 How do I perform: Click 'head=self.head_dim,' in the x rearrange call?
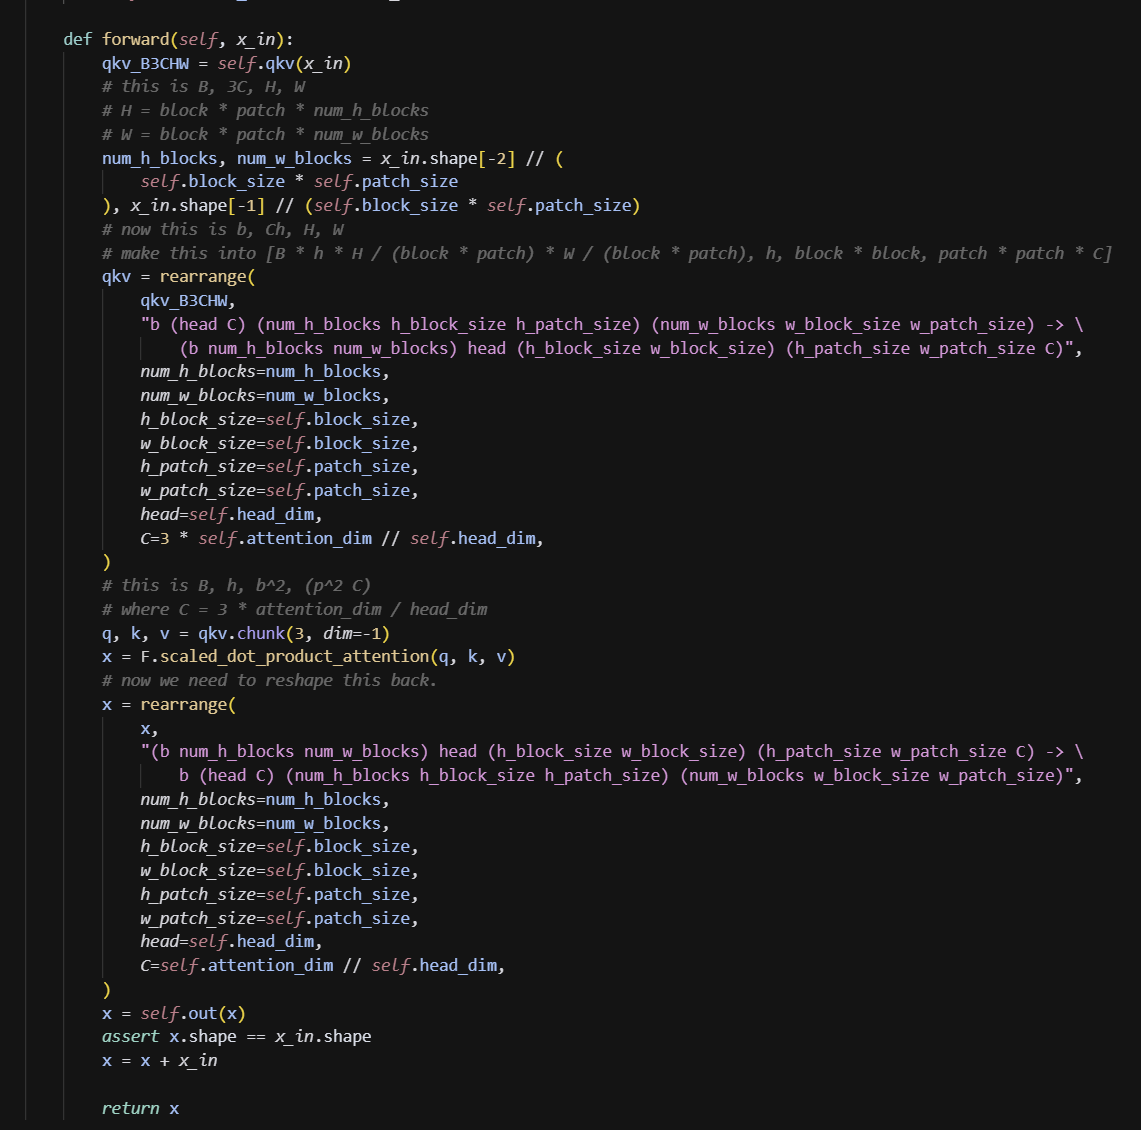tap(231, 942)
